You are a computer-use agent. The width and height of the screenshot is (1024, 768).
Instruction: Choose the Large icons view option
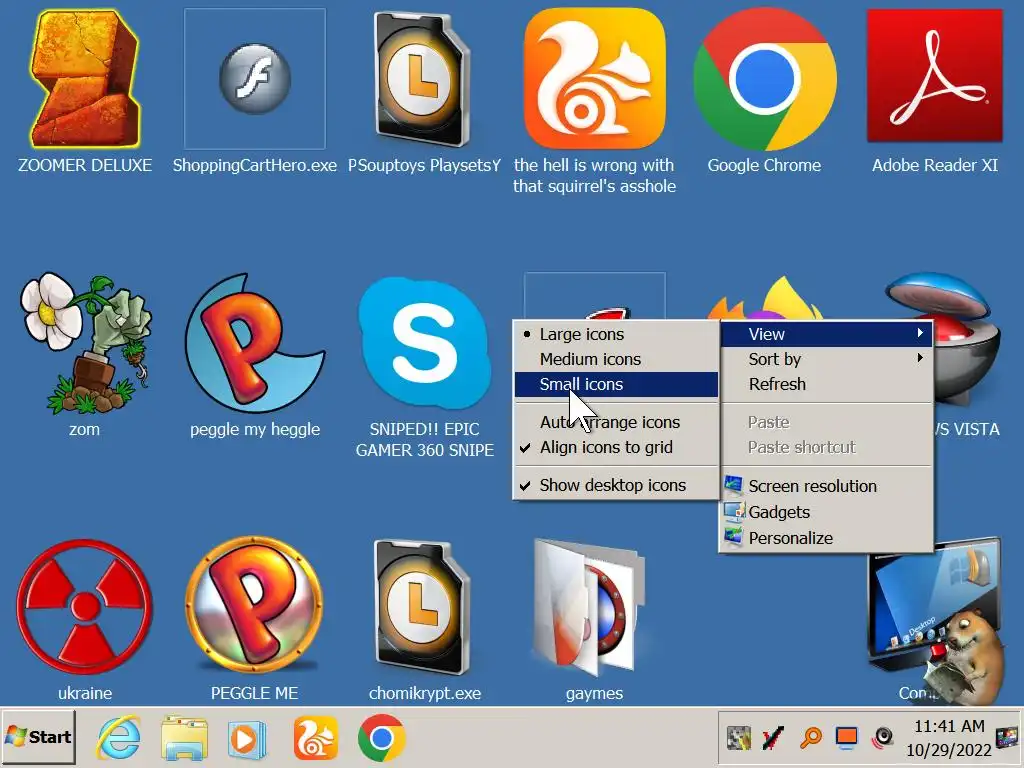(616, 334)
